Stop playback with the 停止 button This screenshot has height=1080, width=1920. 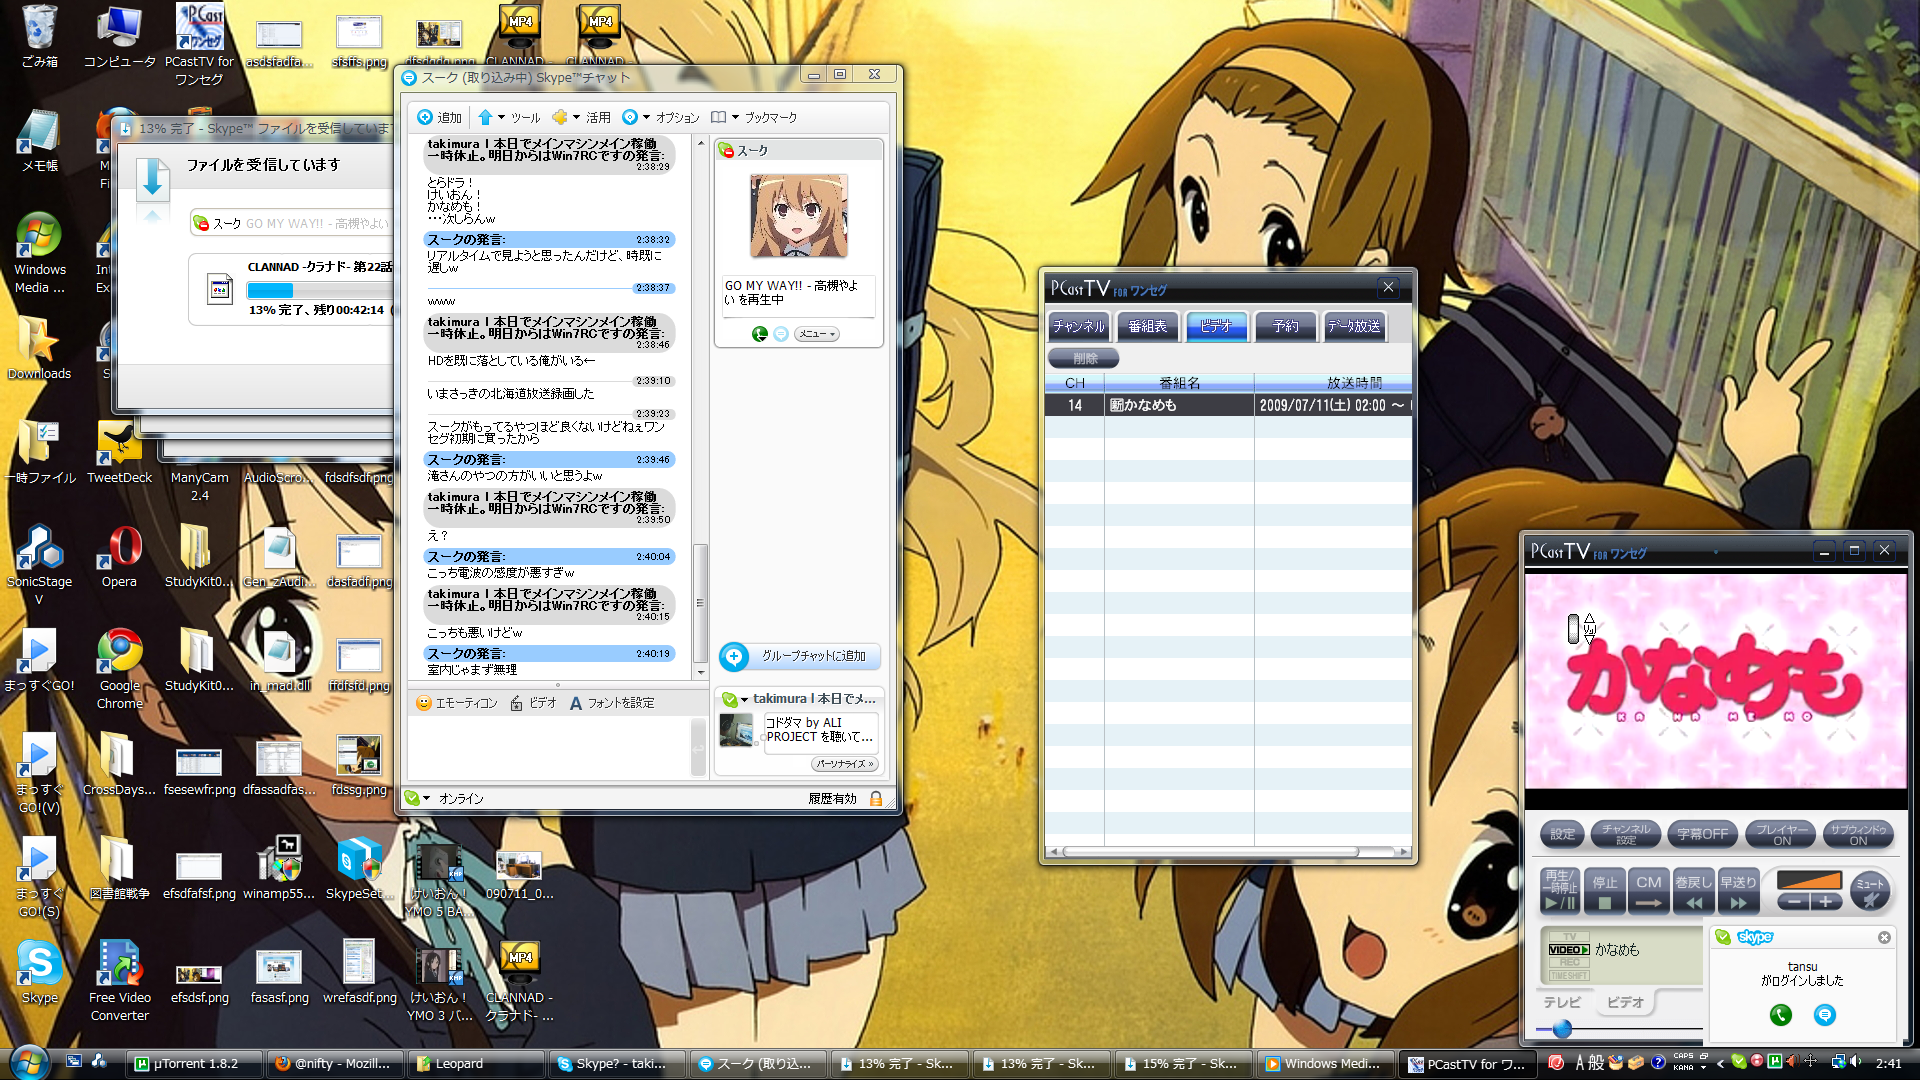1605,890
